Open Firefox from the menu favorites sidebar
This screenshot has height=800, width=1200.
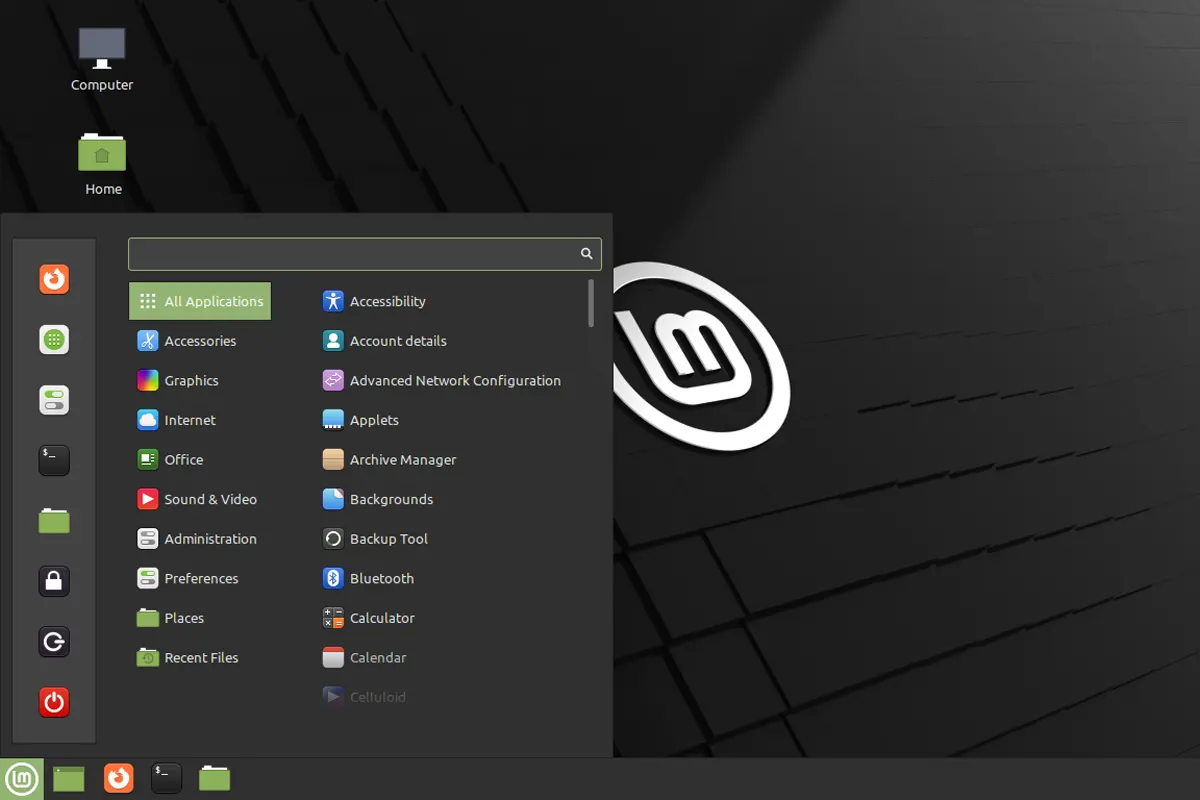click(x=54, y=278)
